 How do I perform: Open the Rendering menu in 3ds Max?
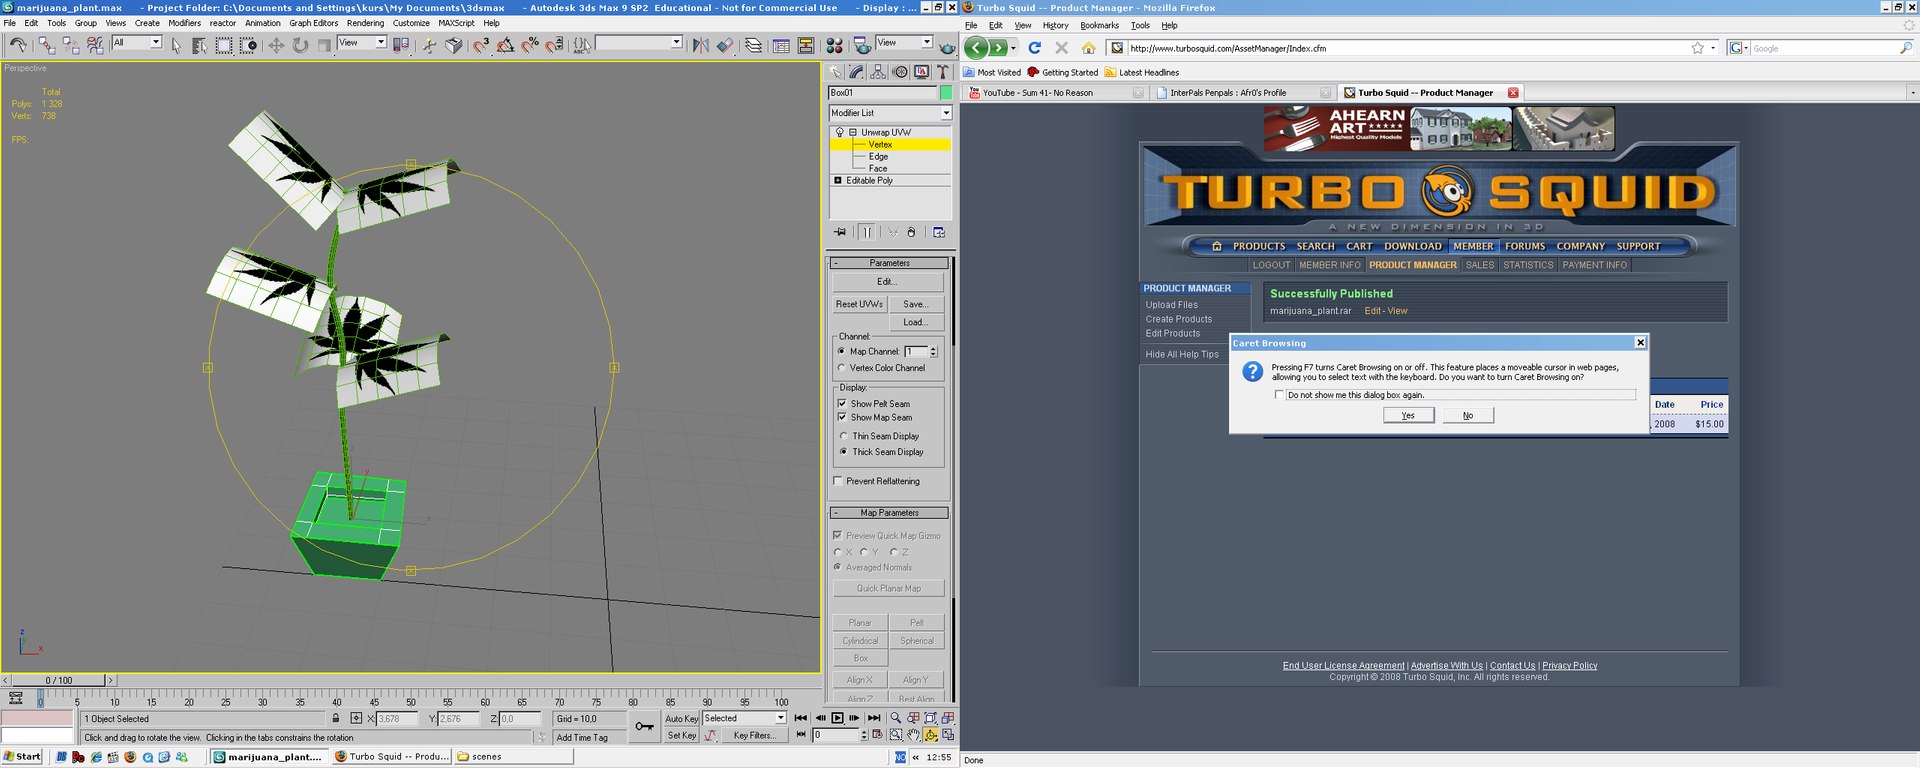365,23
